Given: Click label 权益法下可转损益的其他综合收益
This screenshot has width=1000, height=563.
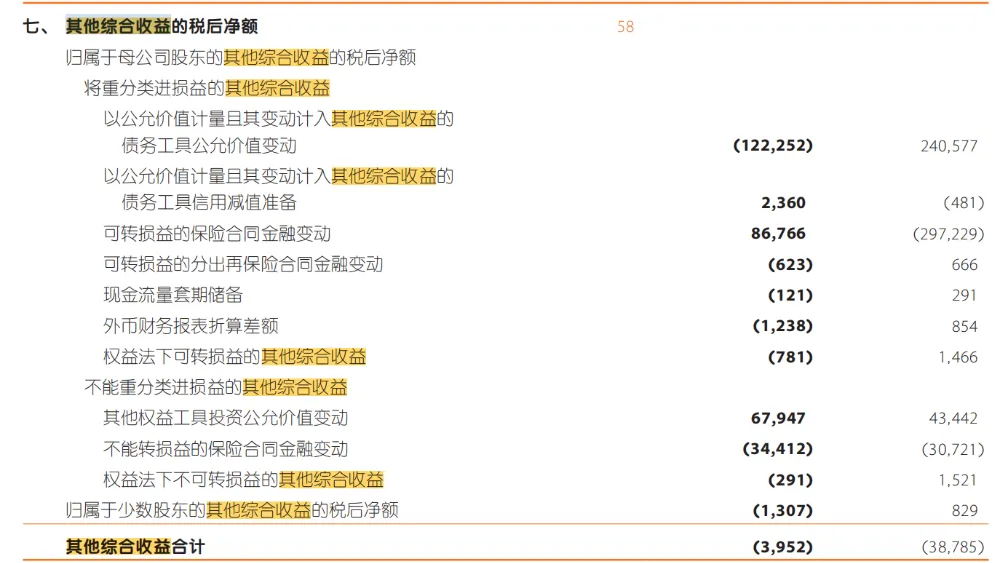Looking at the screenshot, I should 235,357.
